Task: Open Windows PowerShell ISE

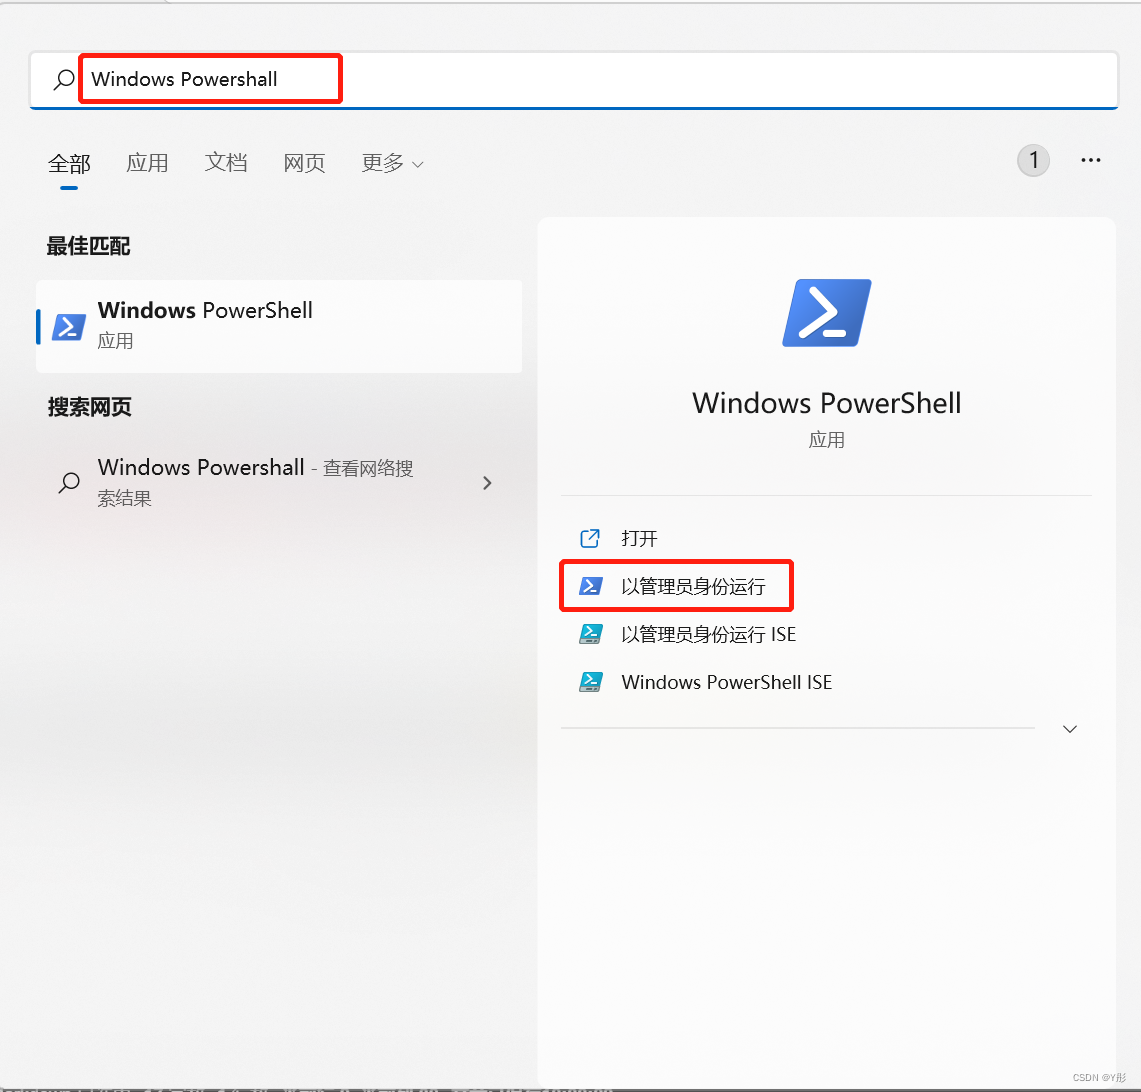Action: click(x=726, y=682)
